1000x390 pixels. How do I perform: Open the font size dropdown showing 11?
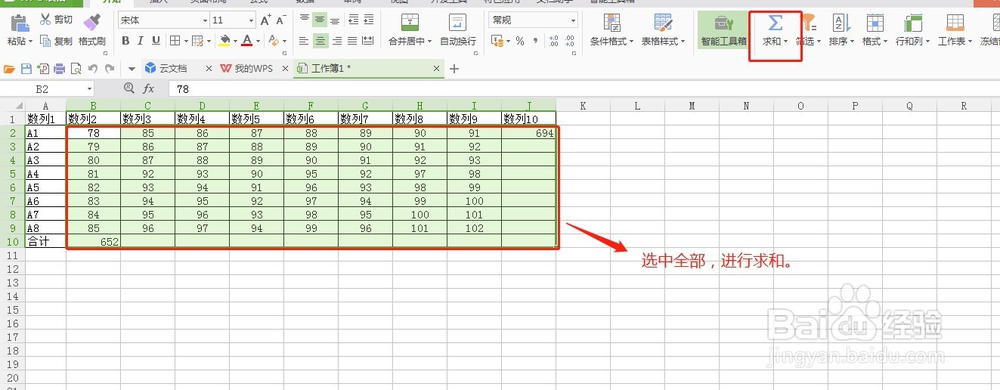pos(251,21)
